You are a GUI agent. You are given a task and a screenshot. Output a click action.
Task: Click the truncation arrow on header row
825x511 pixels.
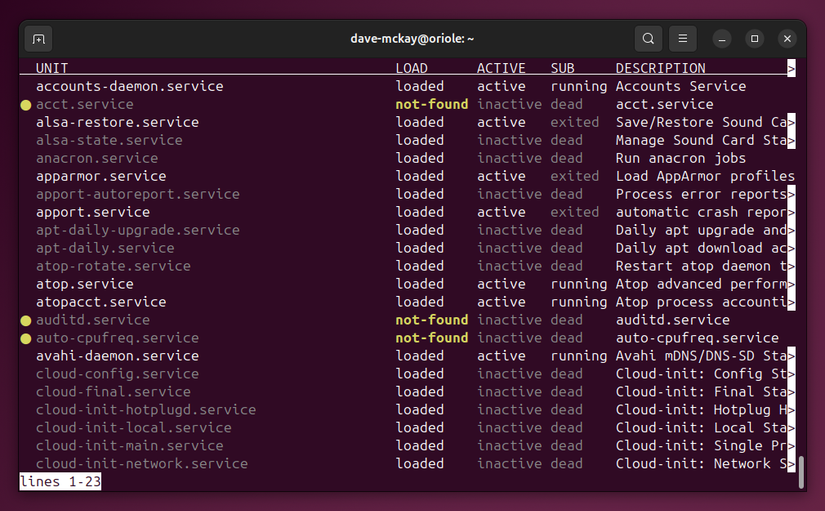(791, 69)
